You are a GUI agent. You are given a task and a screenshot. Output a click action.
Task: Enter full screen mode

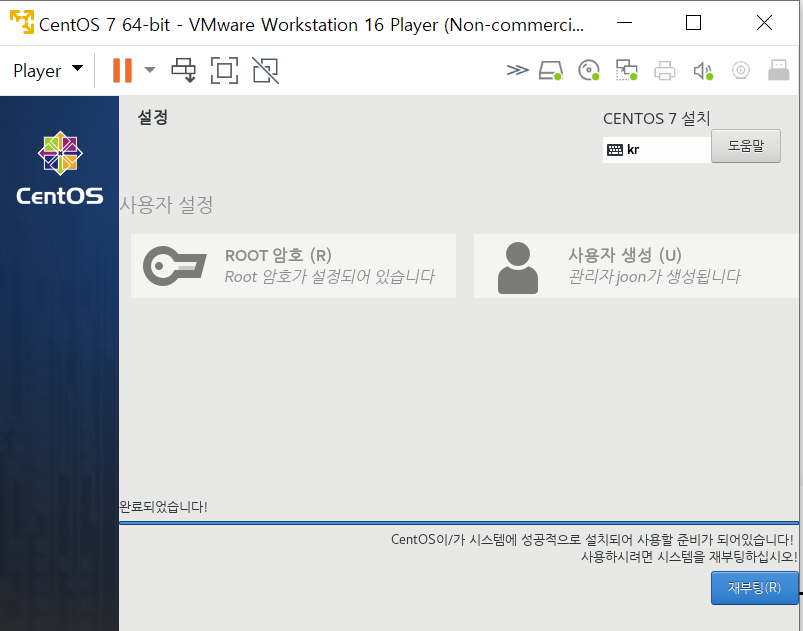click(x=224, y=70)
